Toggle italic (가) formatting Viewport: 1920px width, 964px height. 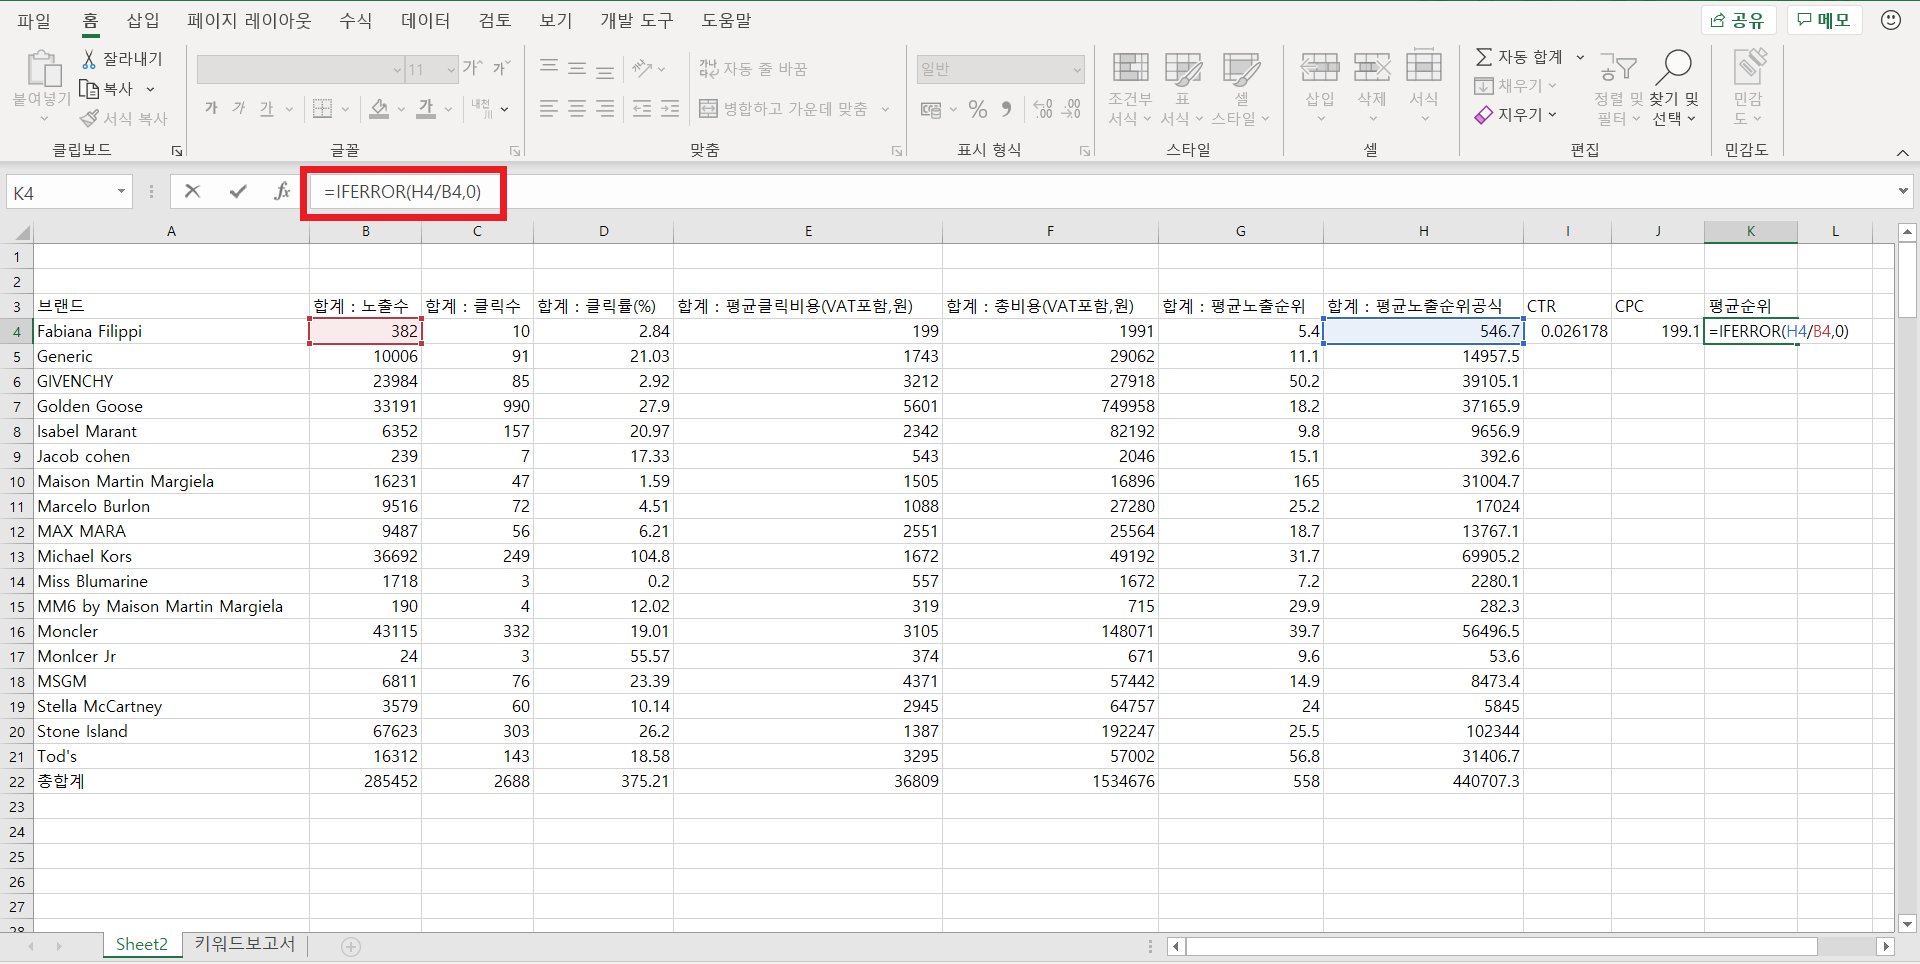(238, 108)
